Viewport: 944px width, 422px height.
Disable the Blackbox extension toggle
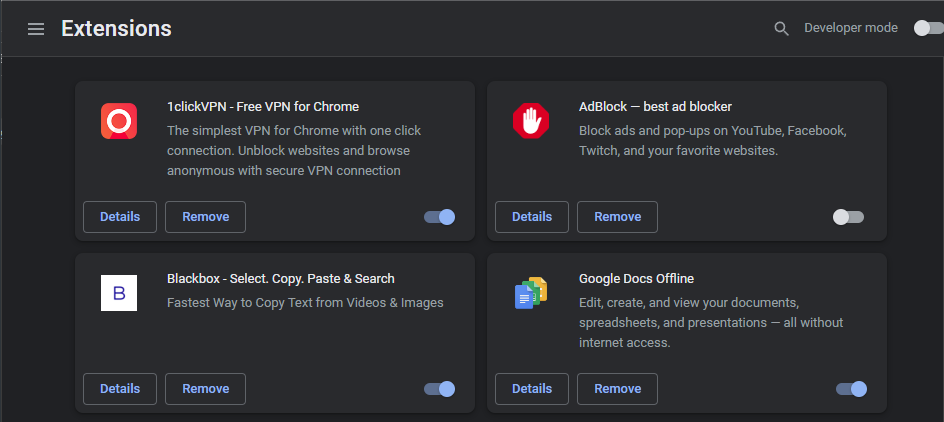(439, 389)
